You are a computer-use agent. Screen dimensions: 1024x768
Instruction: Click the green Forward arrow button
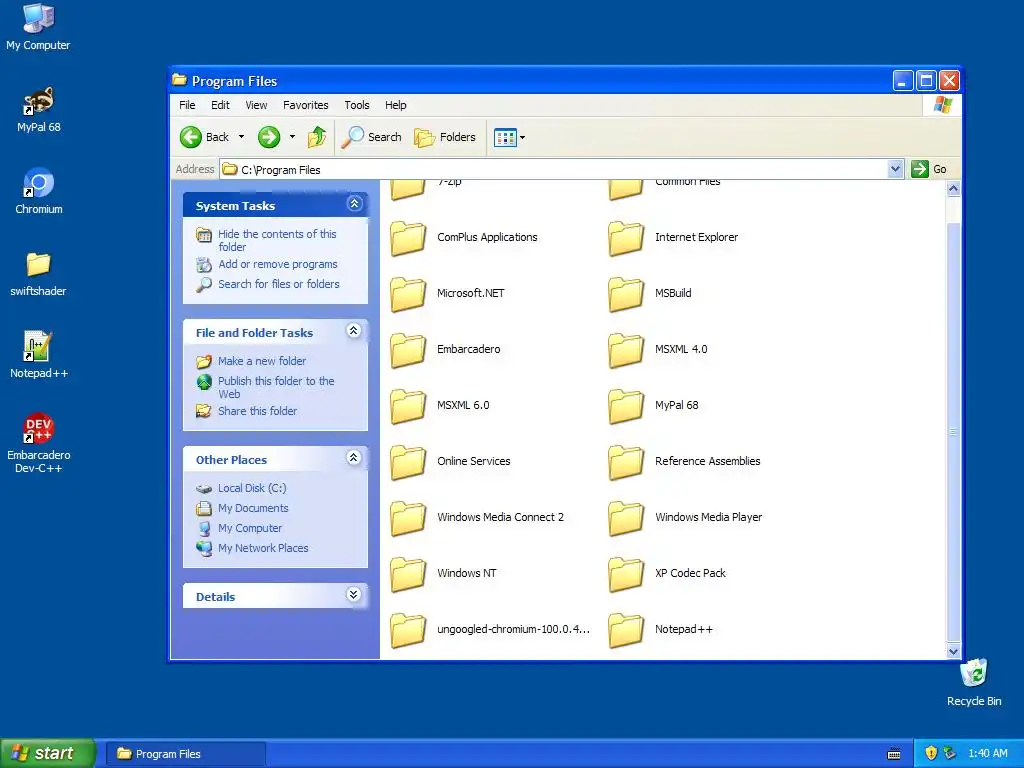tap(268, 137)
